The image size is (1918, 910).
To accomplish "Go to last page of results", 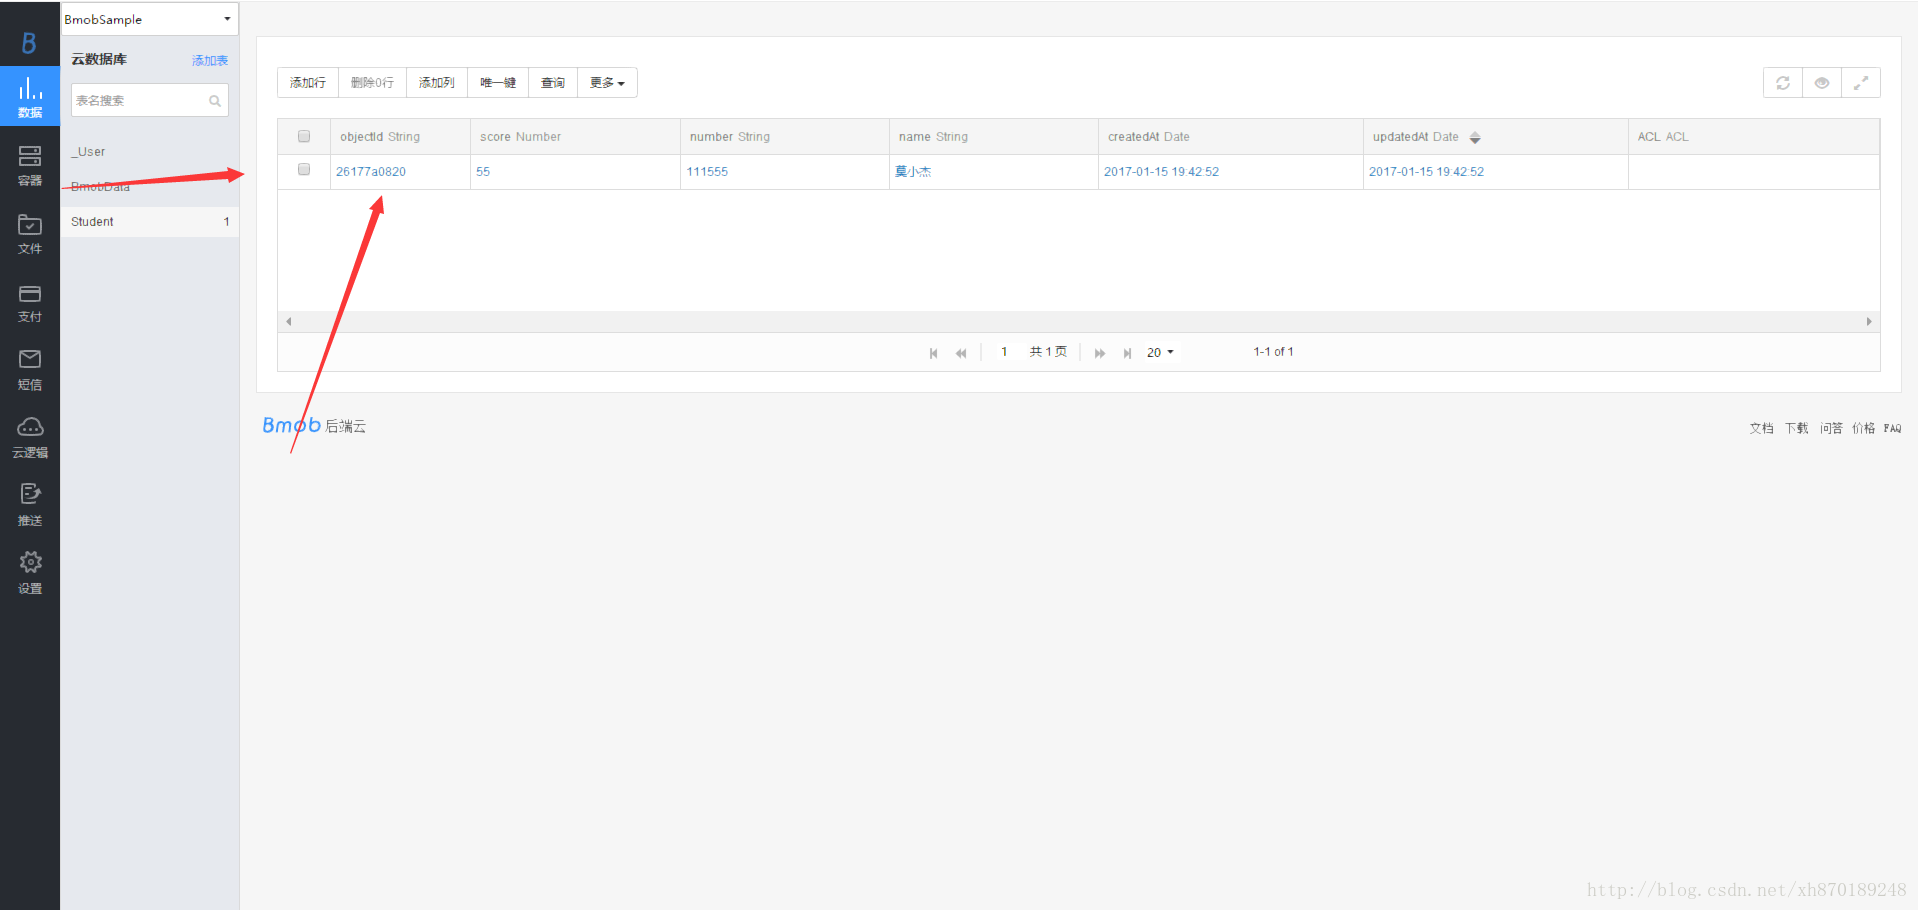I will (x=1127, y=353).
